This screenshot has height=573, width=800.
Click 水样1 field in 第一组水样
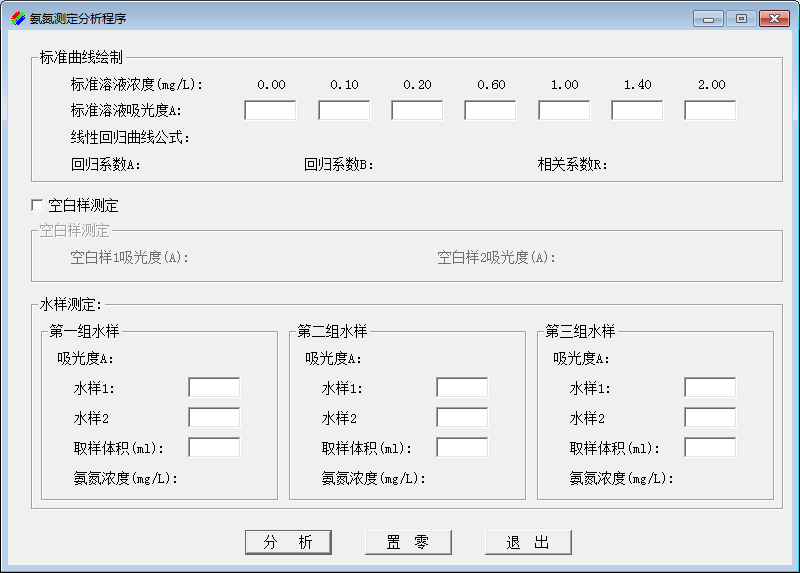pos(214,388)
